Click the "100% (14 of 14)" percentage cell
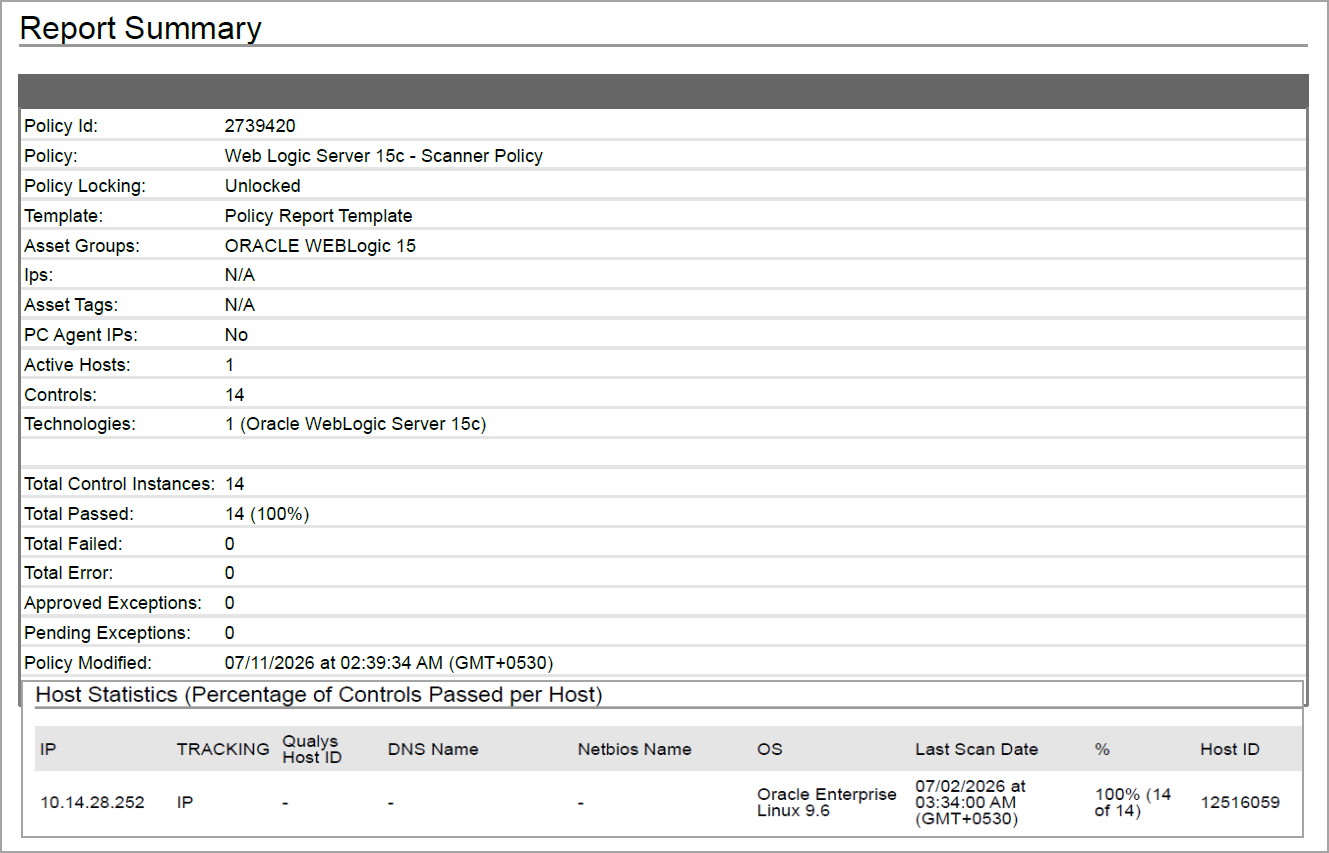 (1133, 802)
